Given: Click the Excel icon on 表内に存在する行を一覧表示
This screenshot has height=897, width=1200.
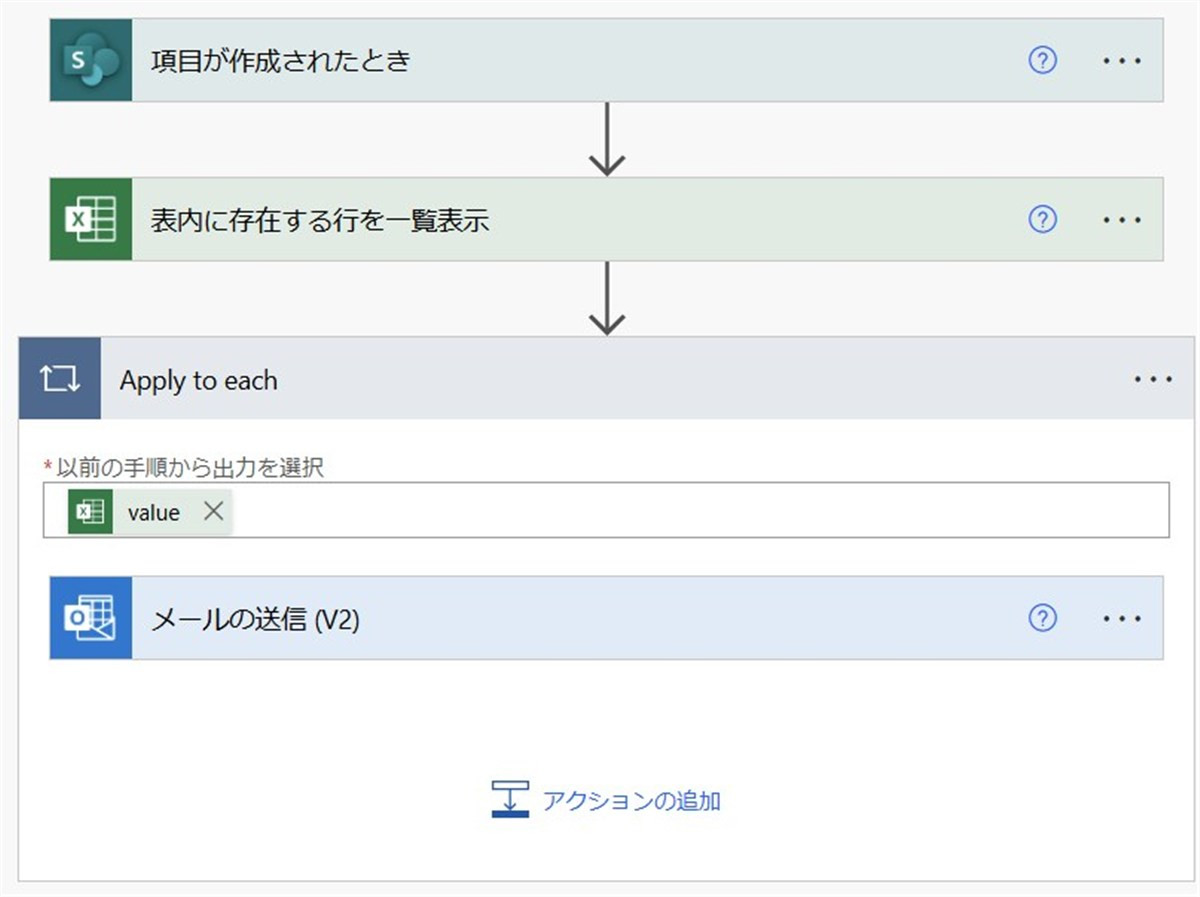Looking at the screenshot, I should click(91, 220).
